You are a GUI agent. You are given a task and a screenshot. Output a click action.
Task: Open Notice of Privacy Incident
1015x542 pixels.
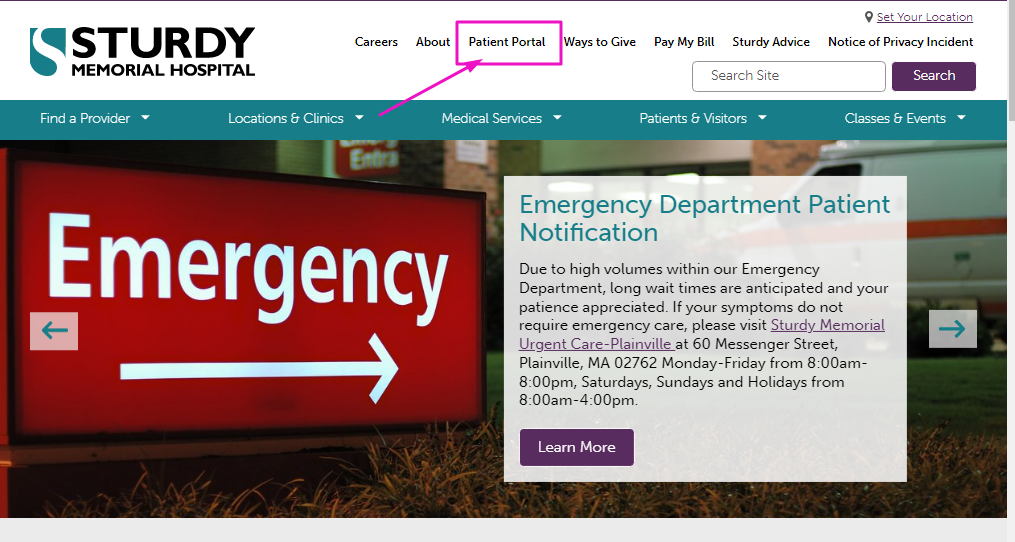pos(900,42)
